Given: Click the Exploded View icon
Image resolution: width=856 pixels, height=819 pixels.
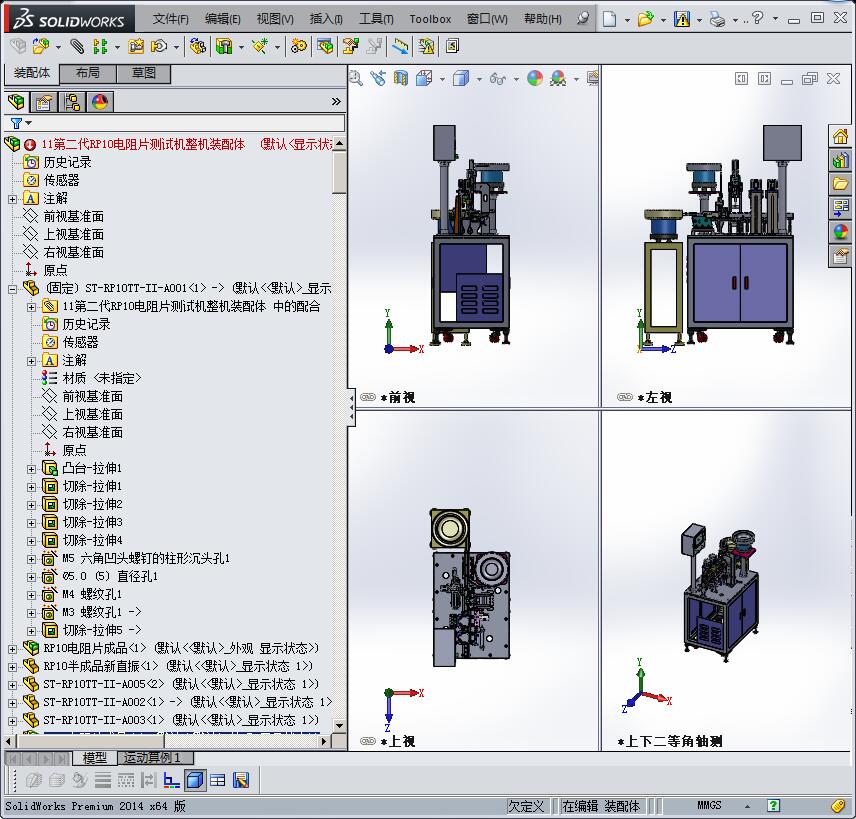Looking at the screenshot, I should (x=350, y=46).
